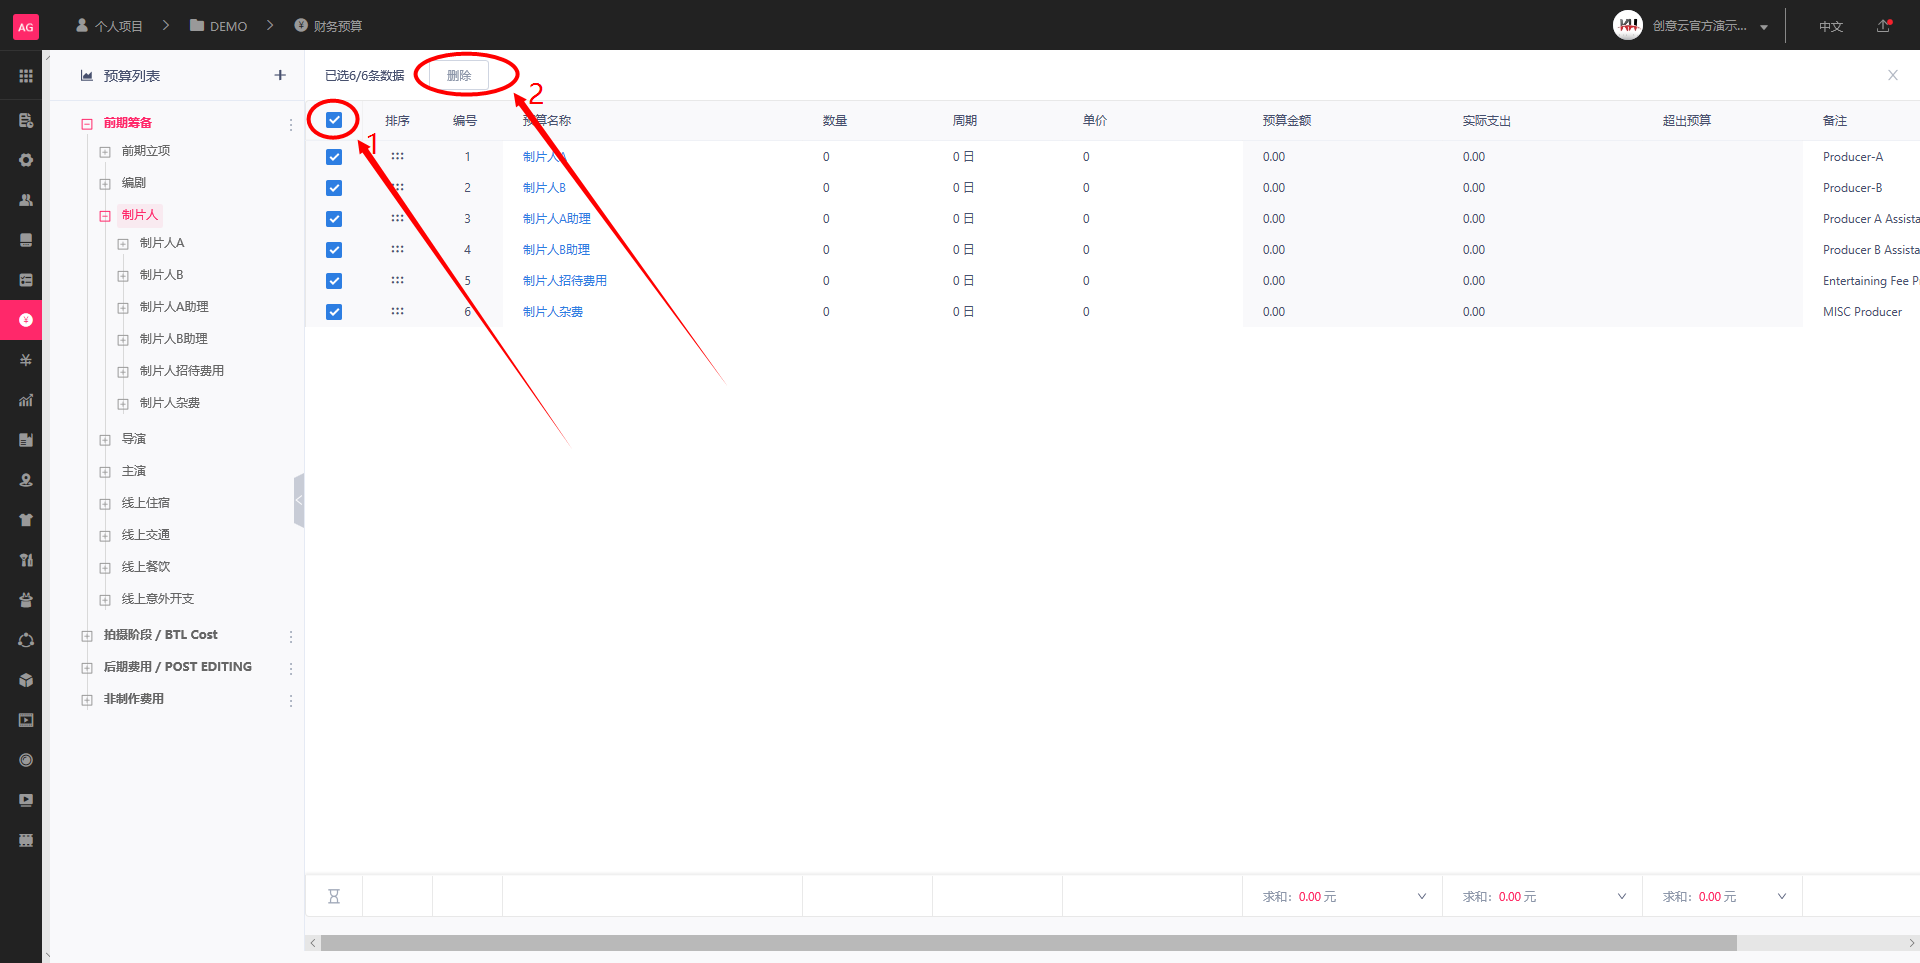Toggle checkbox for 制片人杂费 row

pyautogui.click(x=334, y=312)
